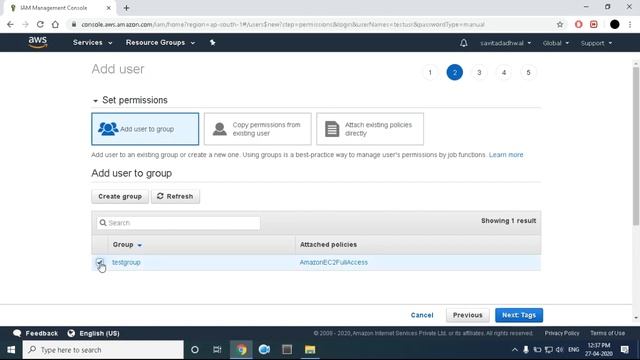Go to wizard step 1
Screen dimensions: 640x360
430,73
